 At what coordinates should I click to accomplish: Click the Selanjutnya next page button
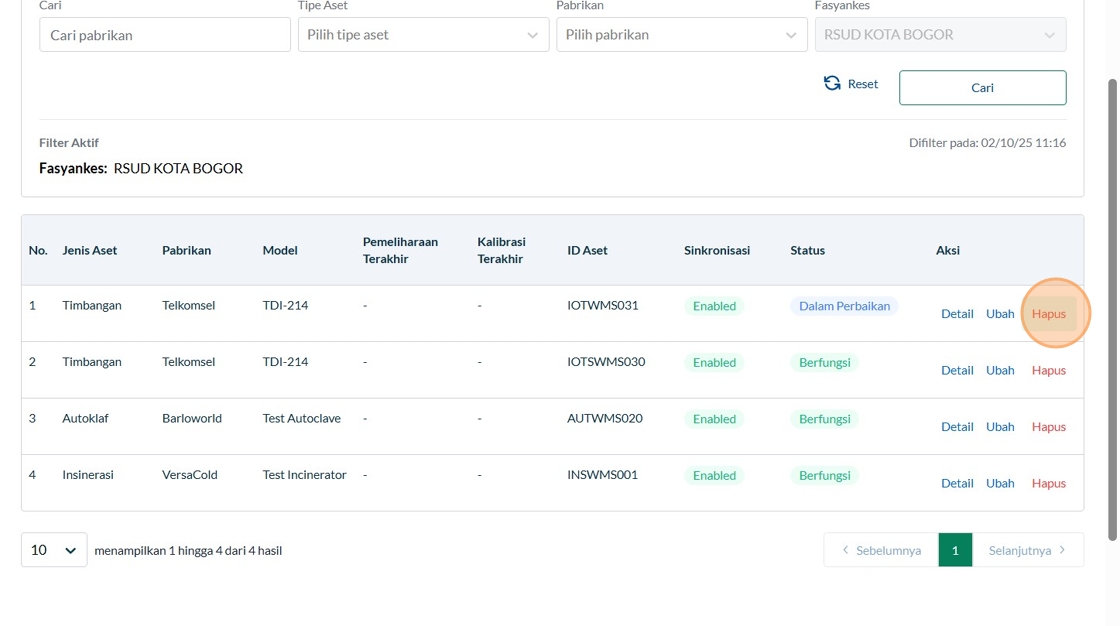coord(1027,550)
